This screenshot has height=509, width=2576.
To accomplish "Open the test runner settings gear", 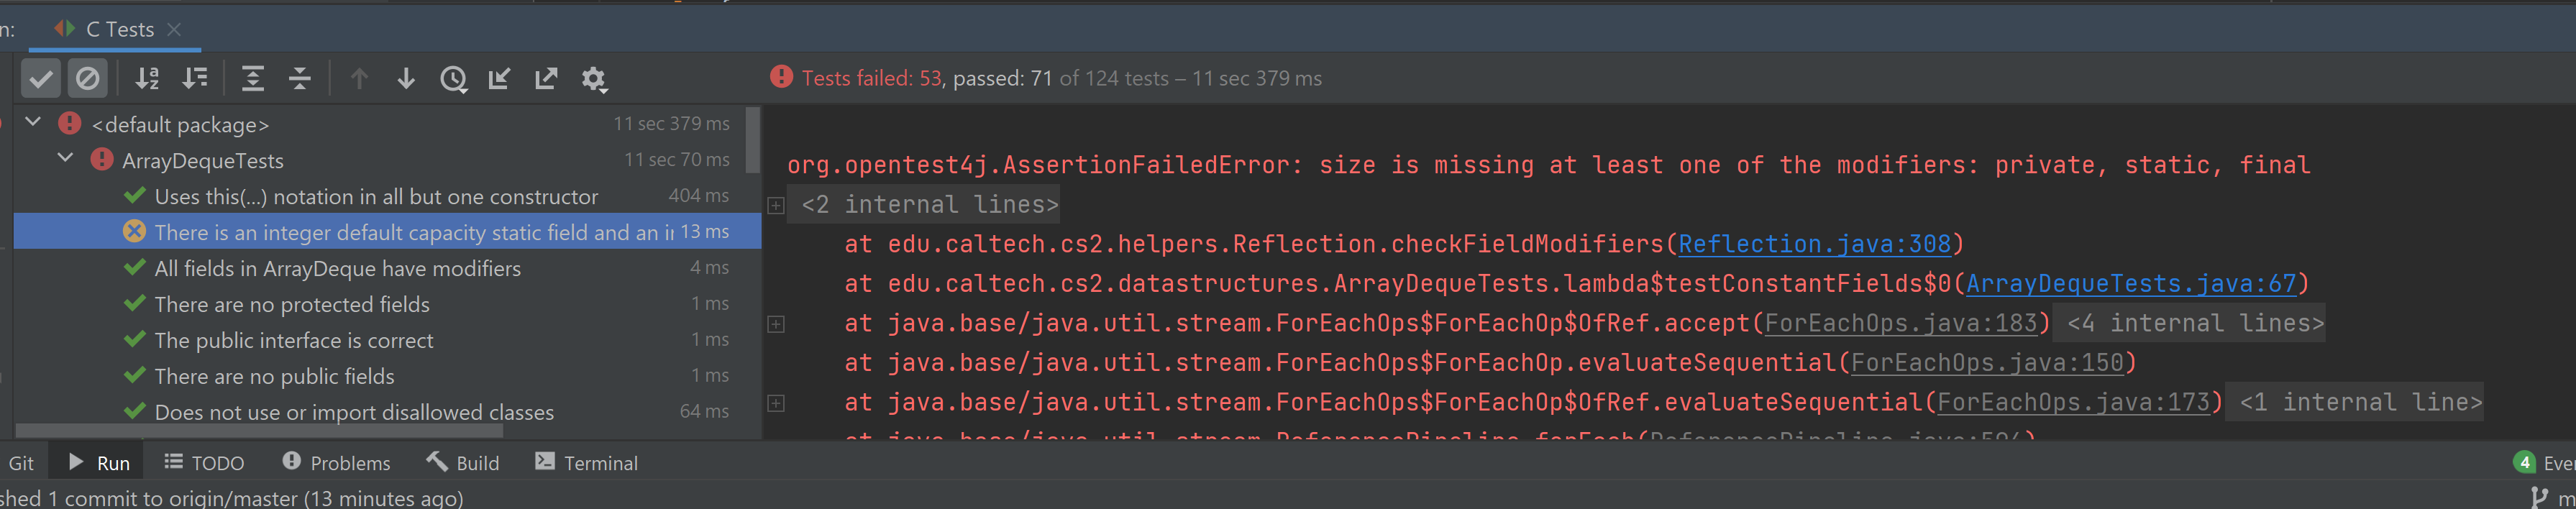I will point(594,79).
